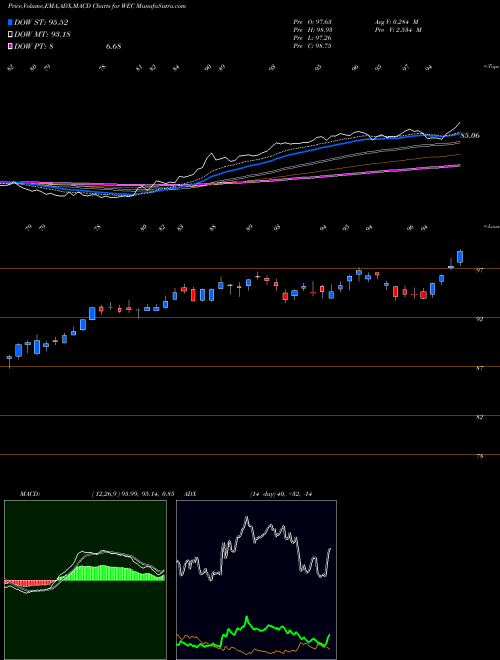Click the white DOW MT legend swatch
This screenshot has height=660, width=500.
[x=10, y=35]
